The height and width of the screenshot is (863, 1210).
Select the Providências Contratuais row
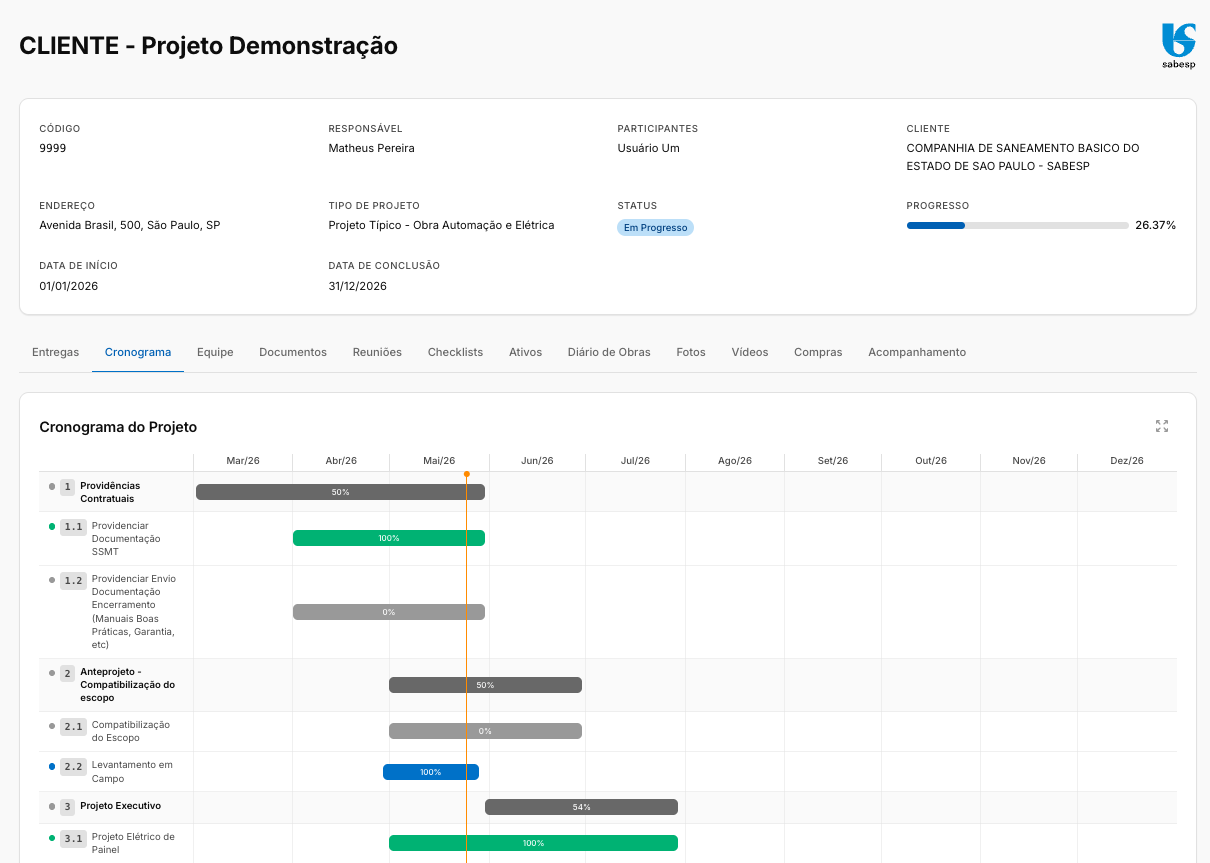click(x=608, y=492)
